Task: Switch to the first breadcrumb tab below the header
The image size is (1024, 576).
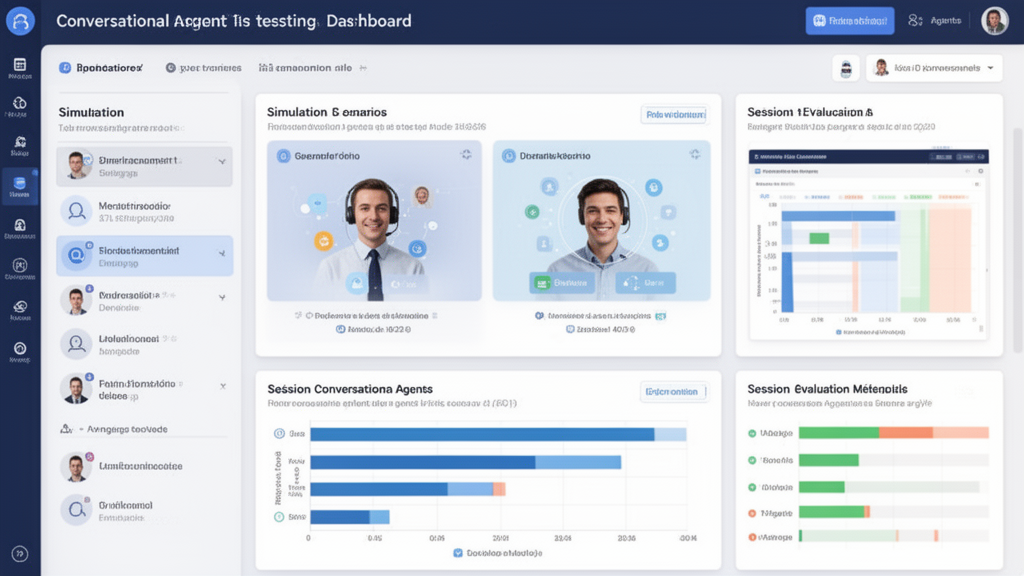Action: click(x=100, y=67)
